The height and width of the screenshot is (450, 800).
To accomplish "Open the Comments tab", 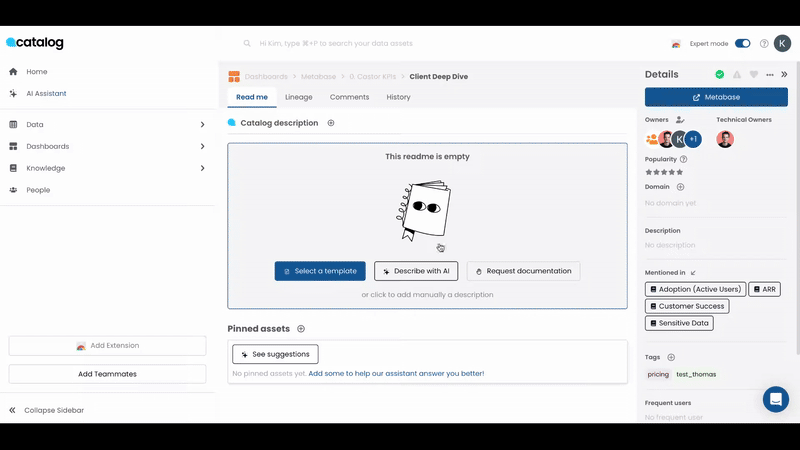I will coord(349,97).
